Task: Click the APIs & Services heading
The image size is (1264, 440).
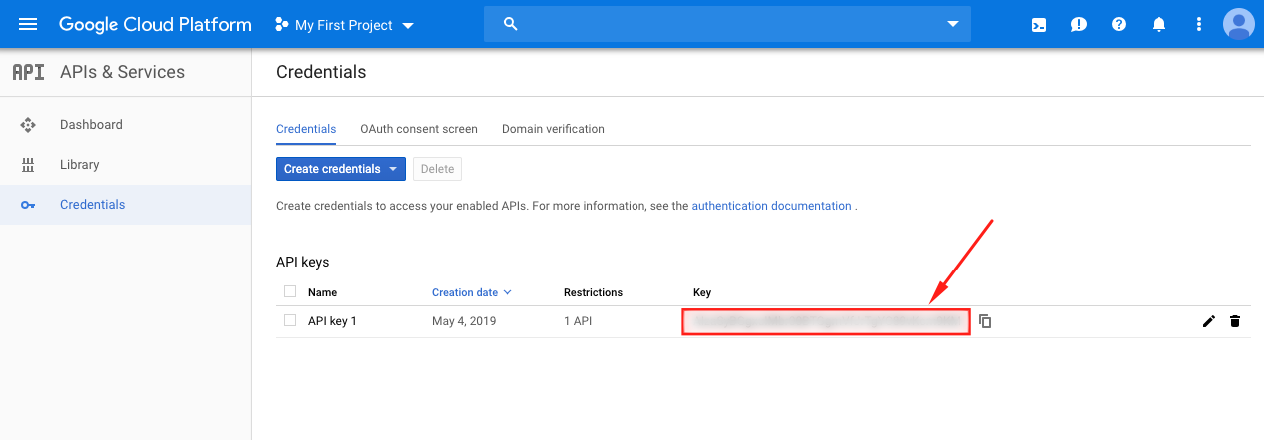Action: 122,72
